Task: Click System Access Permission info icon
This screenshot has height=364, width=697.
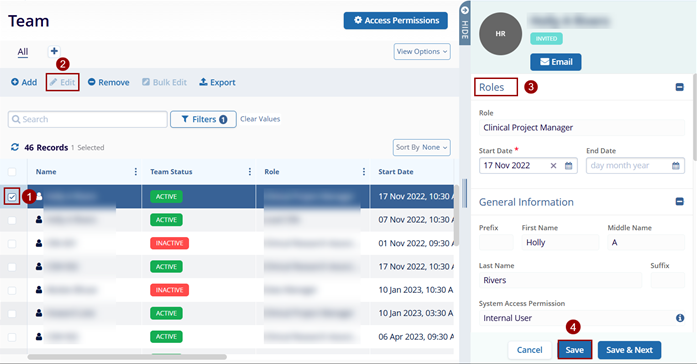Action: pos(680,318)
